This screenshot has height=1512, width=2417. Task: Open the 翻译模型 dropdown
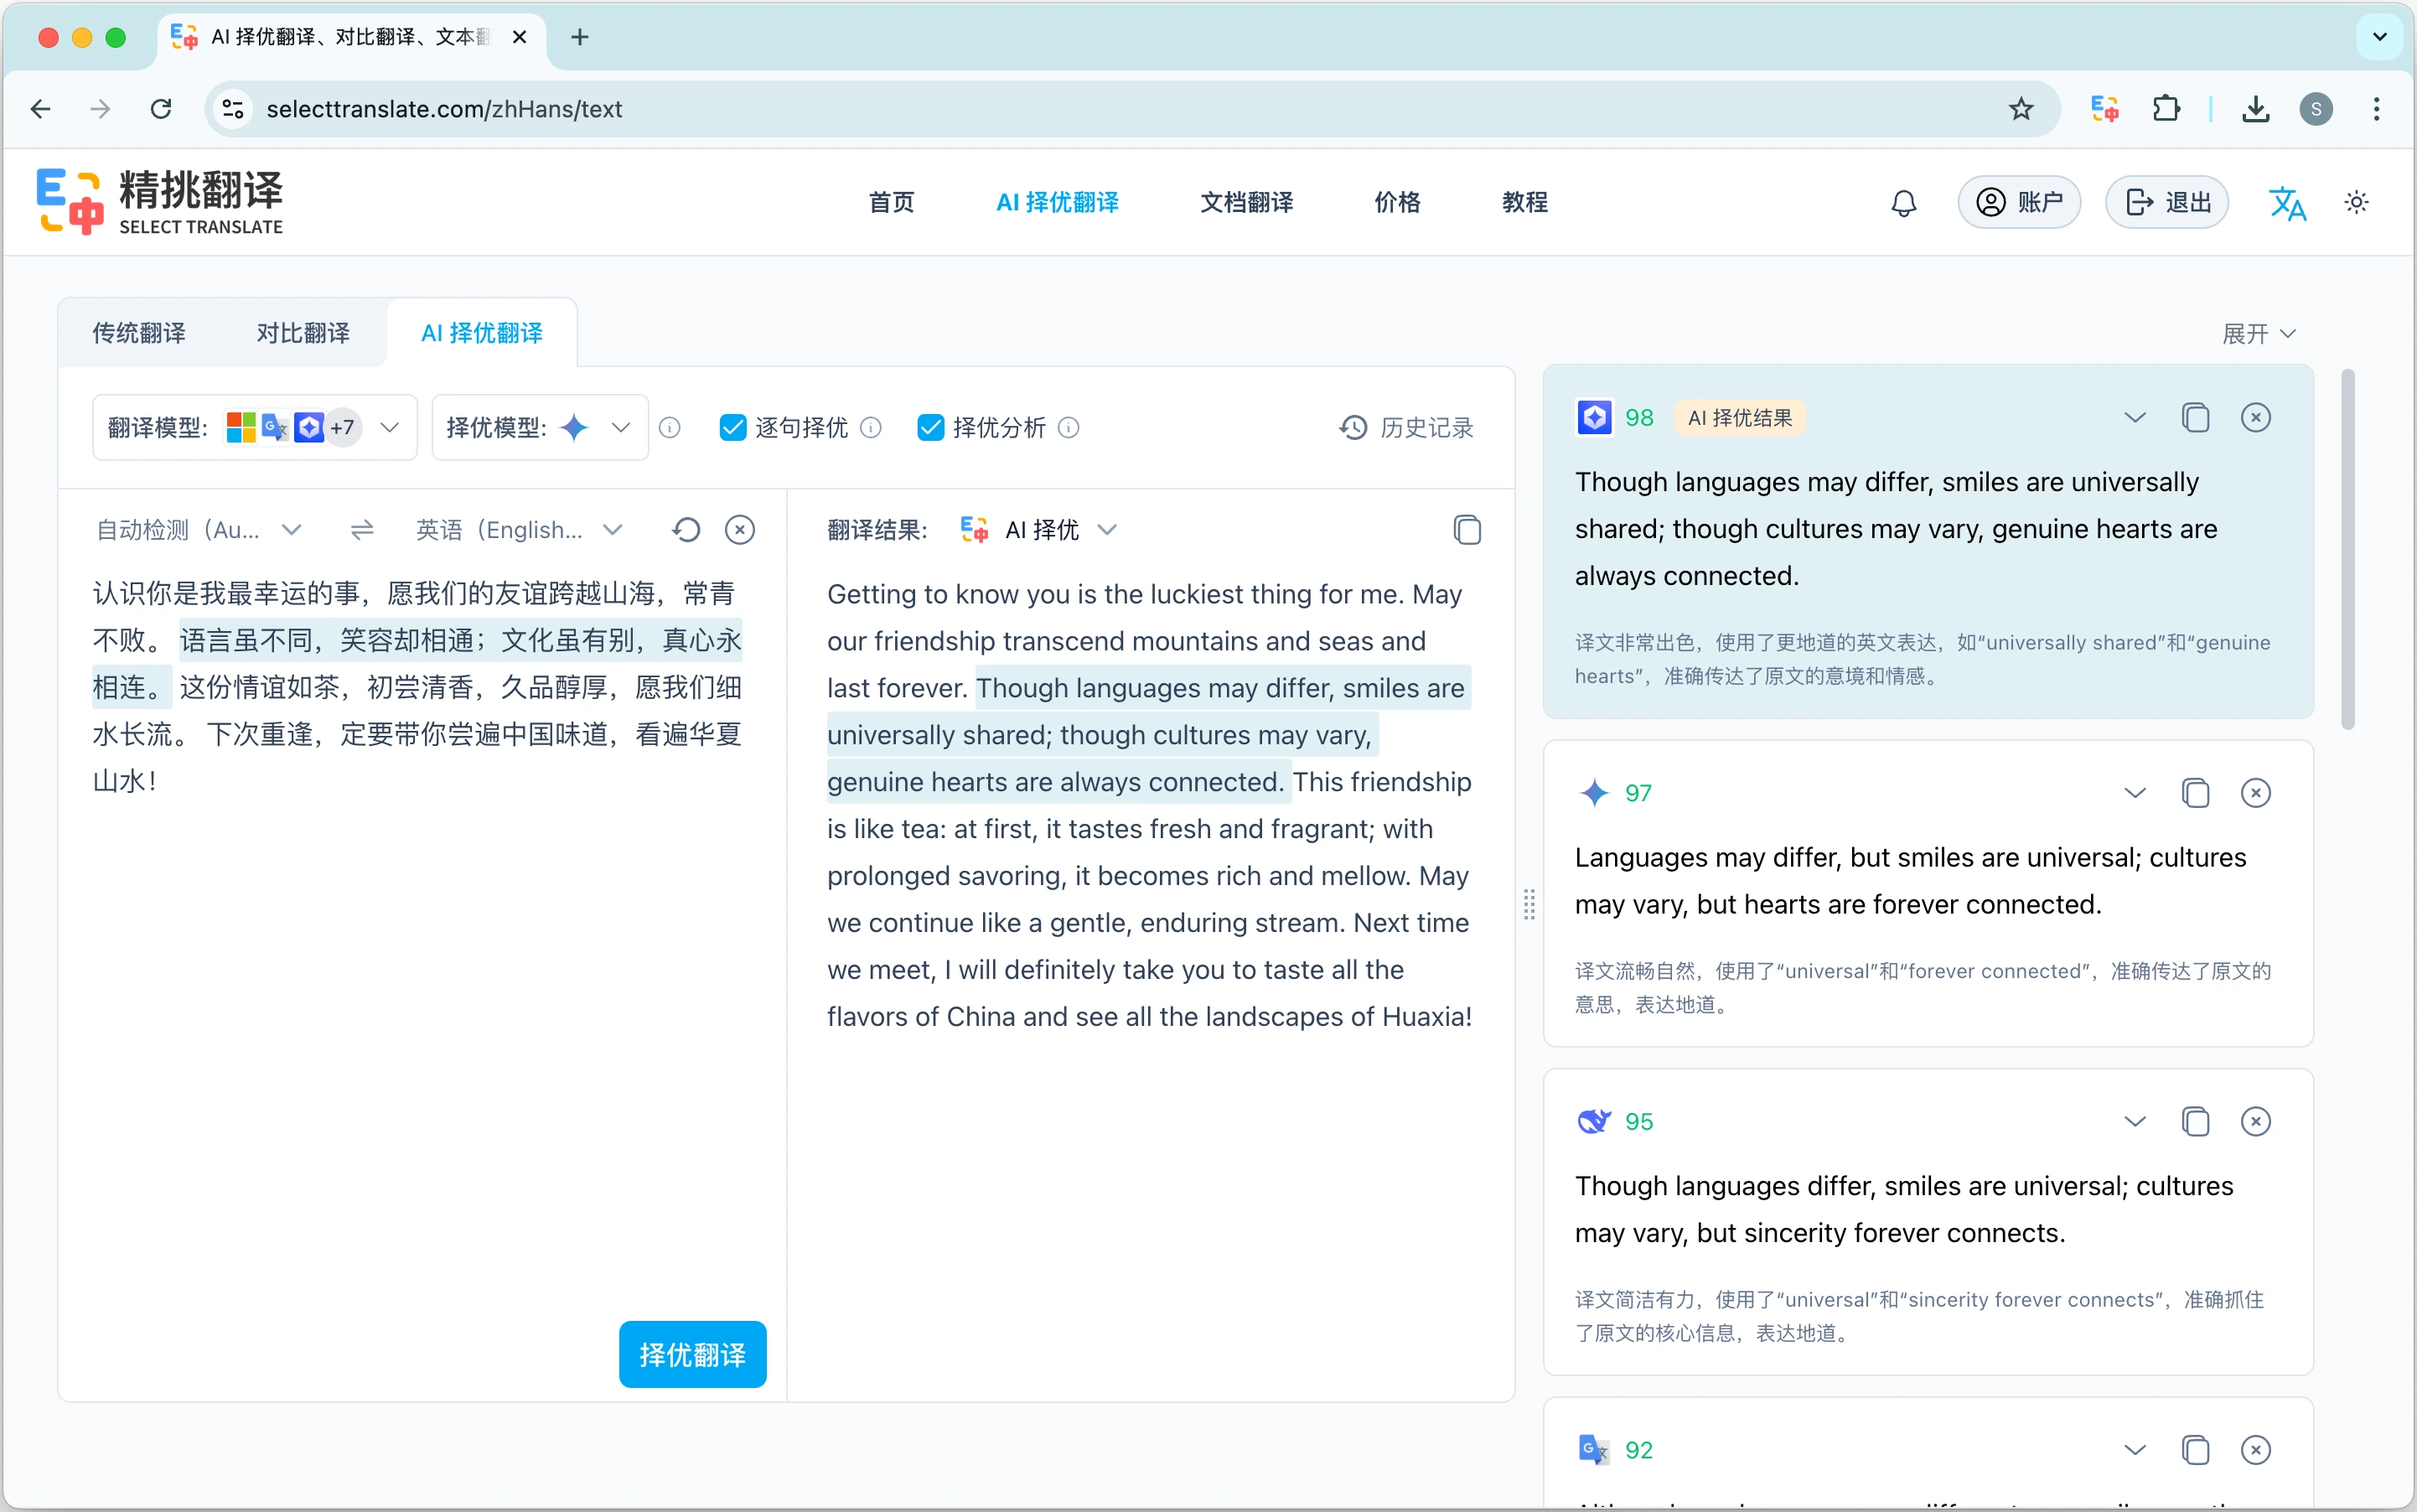255,428
